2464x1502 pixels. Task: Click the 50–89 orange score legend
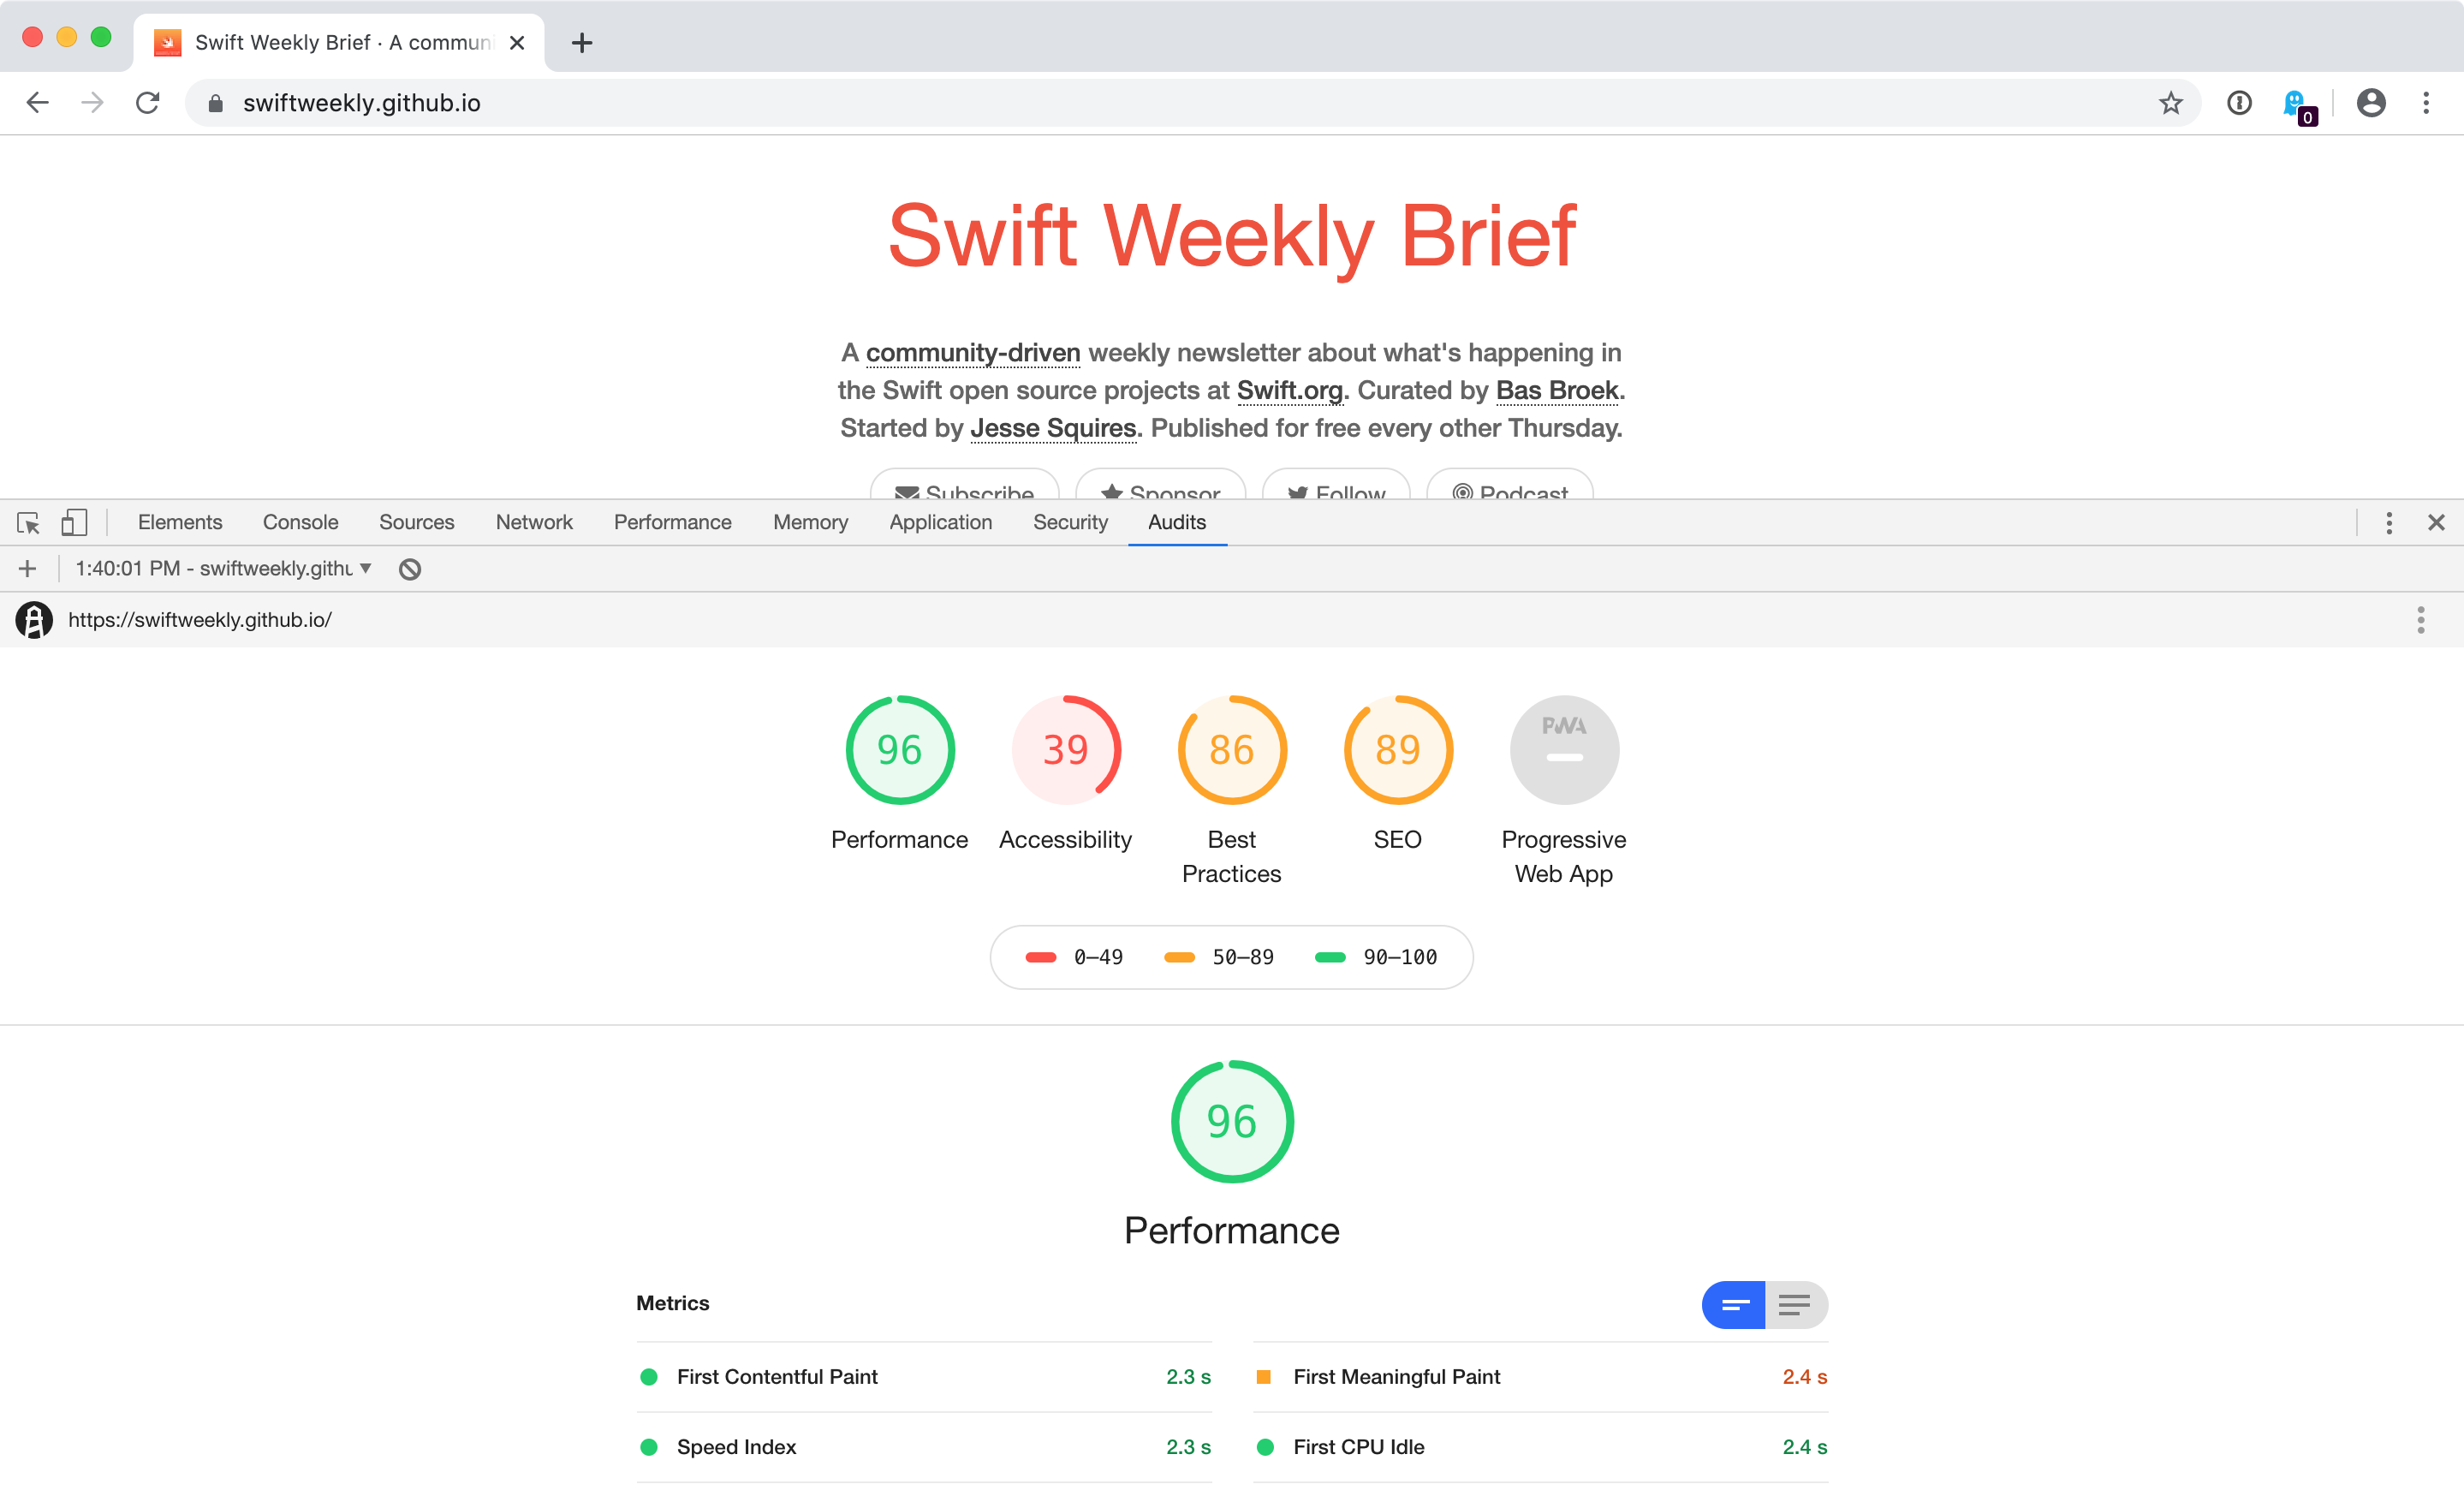point(1219,957)
